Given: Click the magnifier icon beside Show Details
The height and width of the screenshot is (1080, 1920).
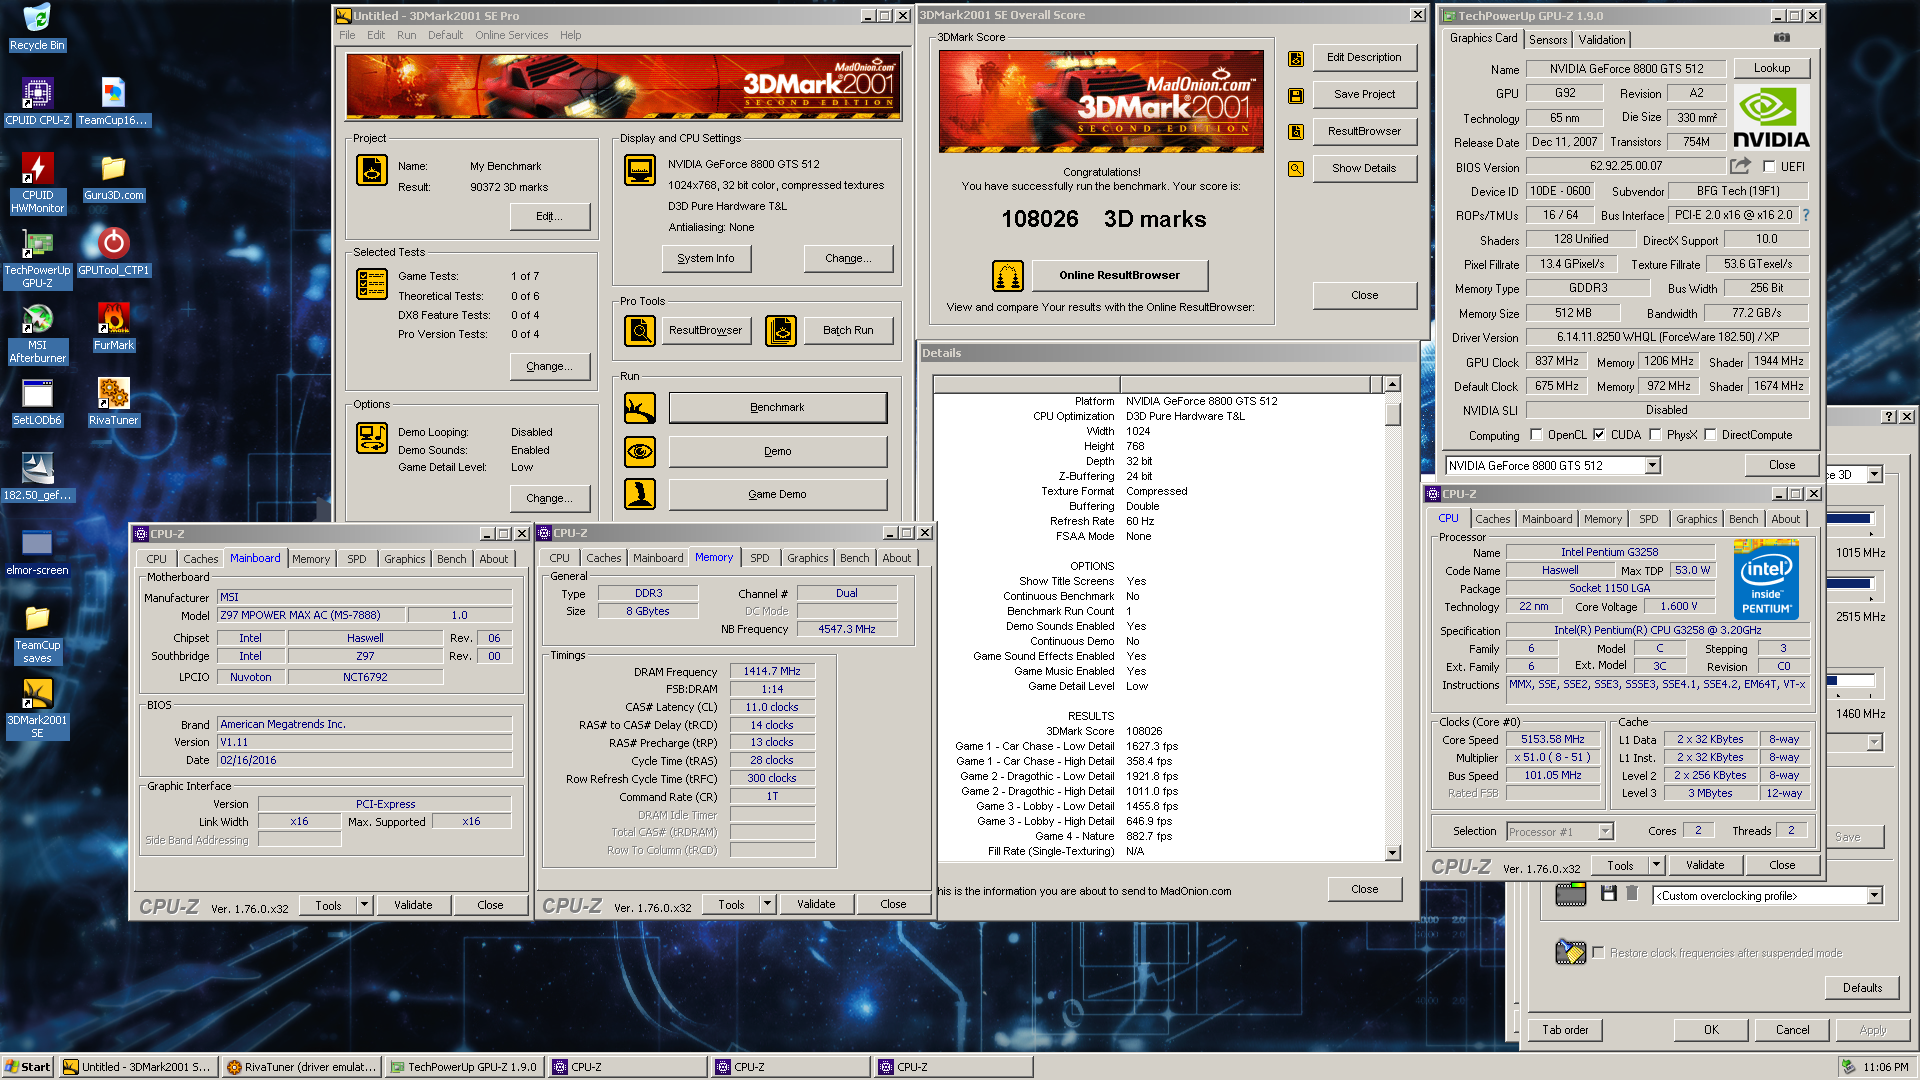Looking at the screenshot, I should click(x=1296, y=169).
